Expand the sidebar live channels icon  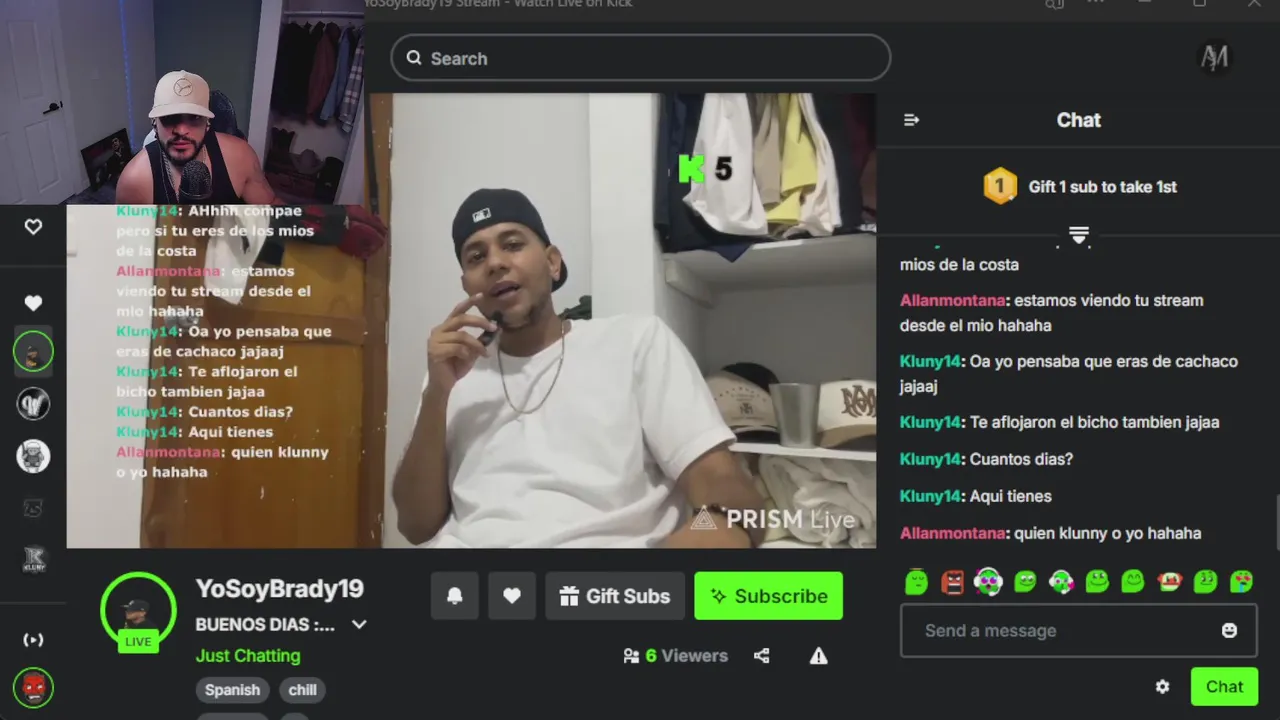[33, 640]
